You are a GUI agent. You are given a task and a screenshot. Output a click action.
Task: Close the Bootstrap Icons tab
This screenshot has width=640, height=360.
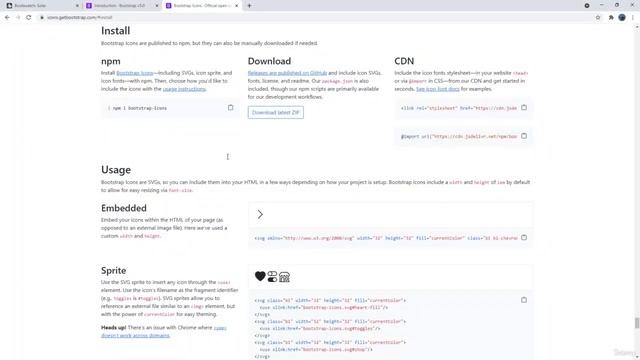(x=236, y=6)
